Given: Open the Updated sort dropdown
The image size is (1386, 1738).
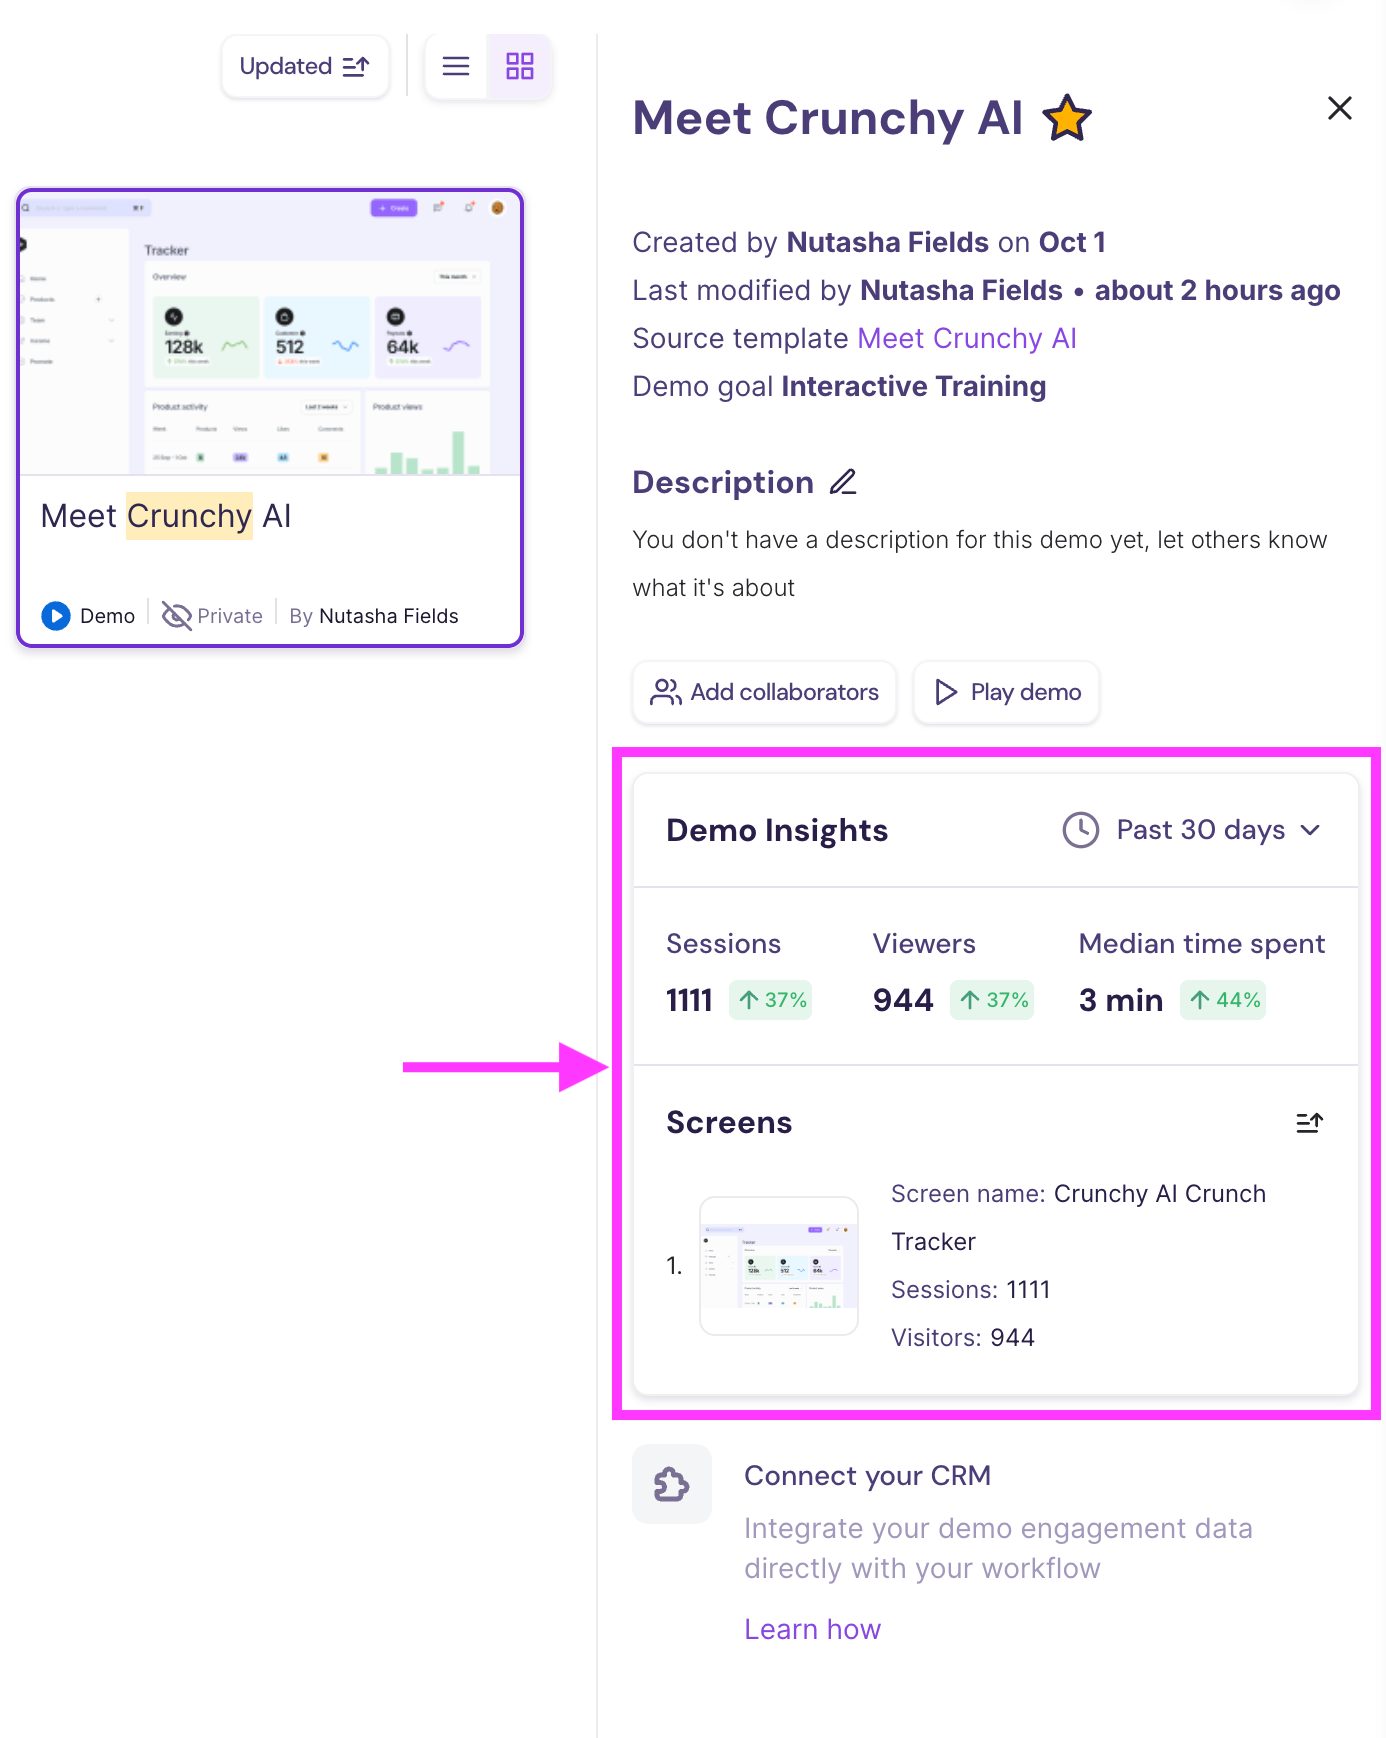Looking at the screenshot, I should click(305, 66).
